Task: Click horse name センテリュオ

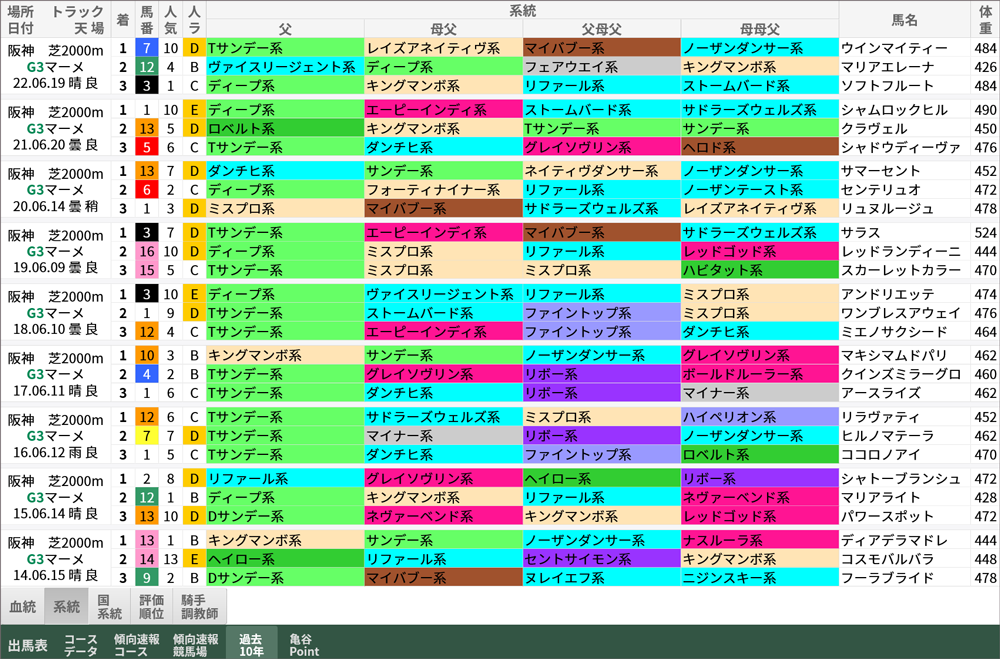Action: tap(881, 189)
